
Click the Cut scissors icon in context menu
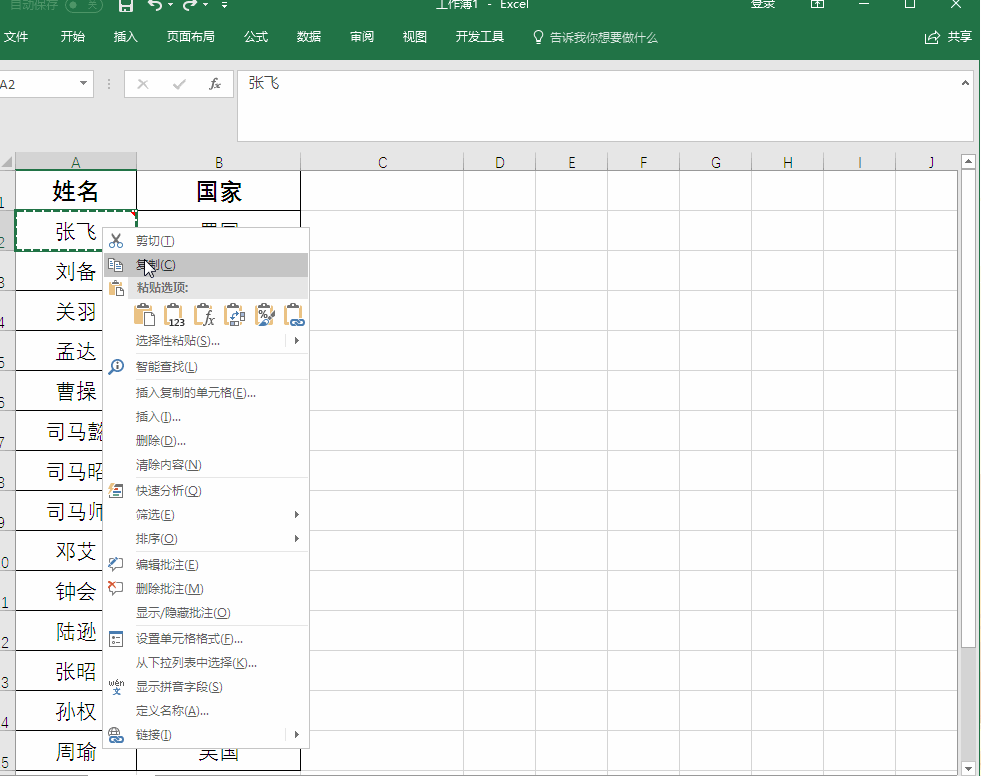click(116, 241)
